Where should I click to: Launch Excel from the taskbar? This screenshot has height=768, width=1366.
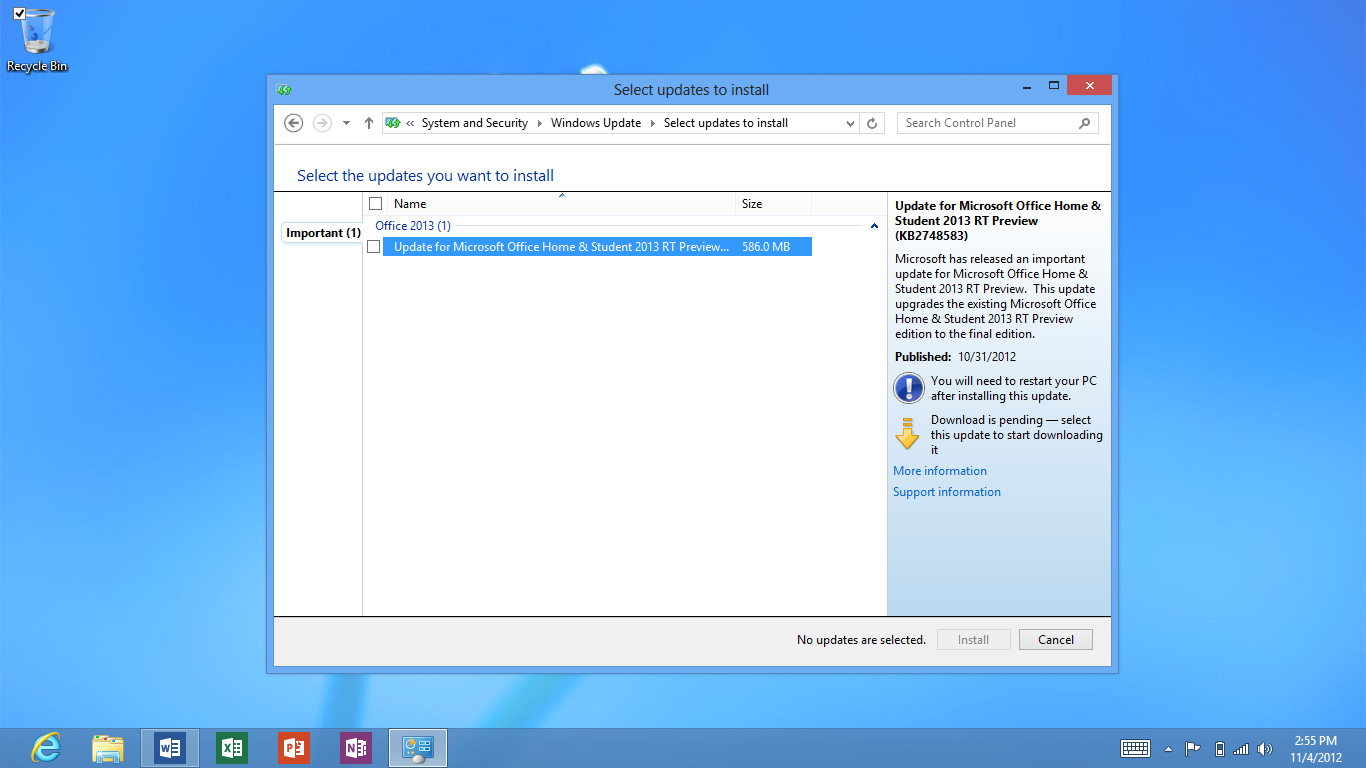click(232, 748)
